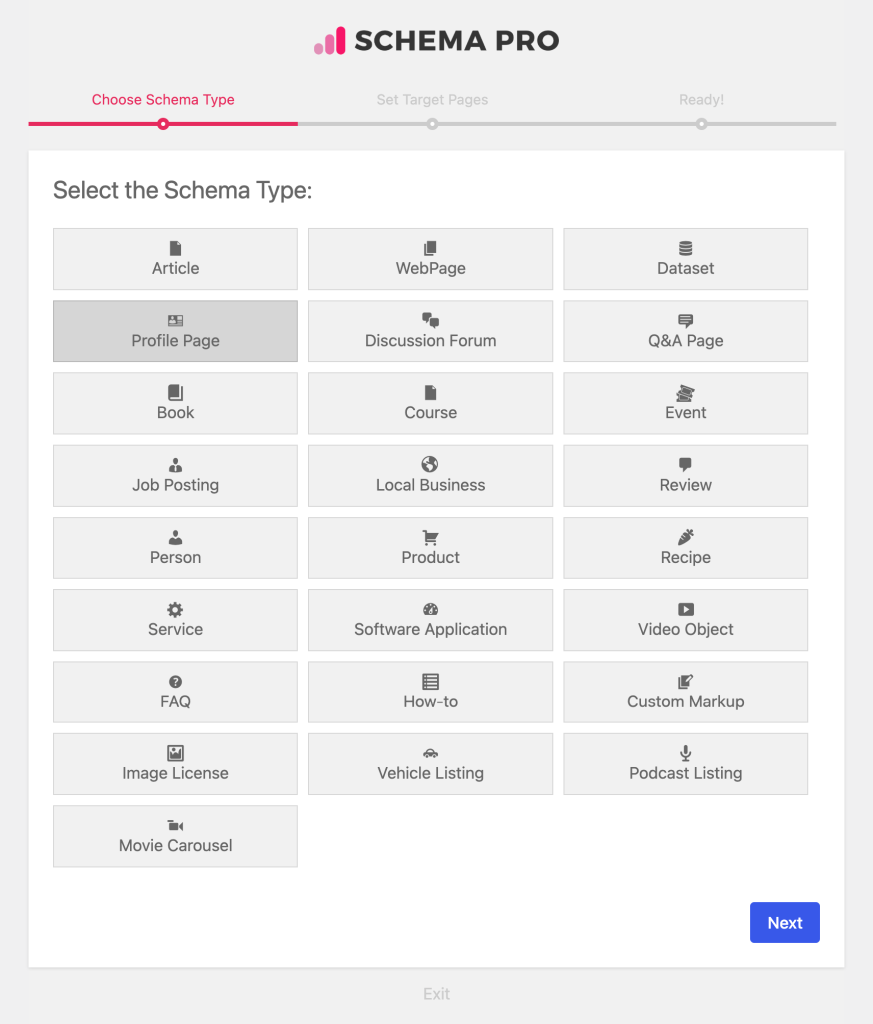Image resolution: width=873 pixels, height=1024 pixels.
Task: Click the Custom Markup edit icon
Action: pos(685,682)
